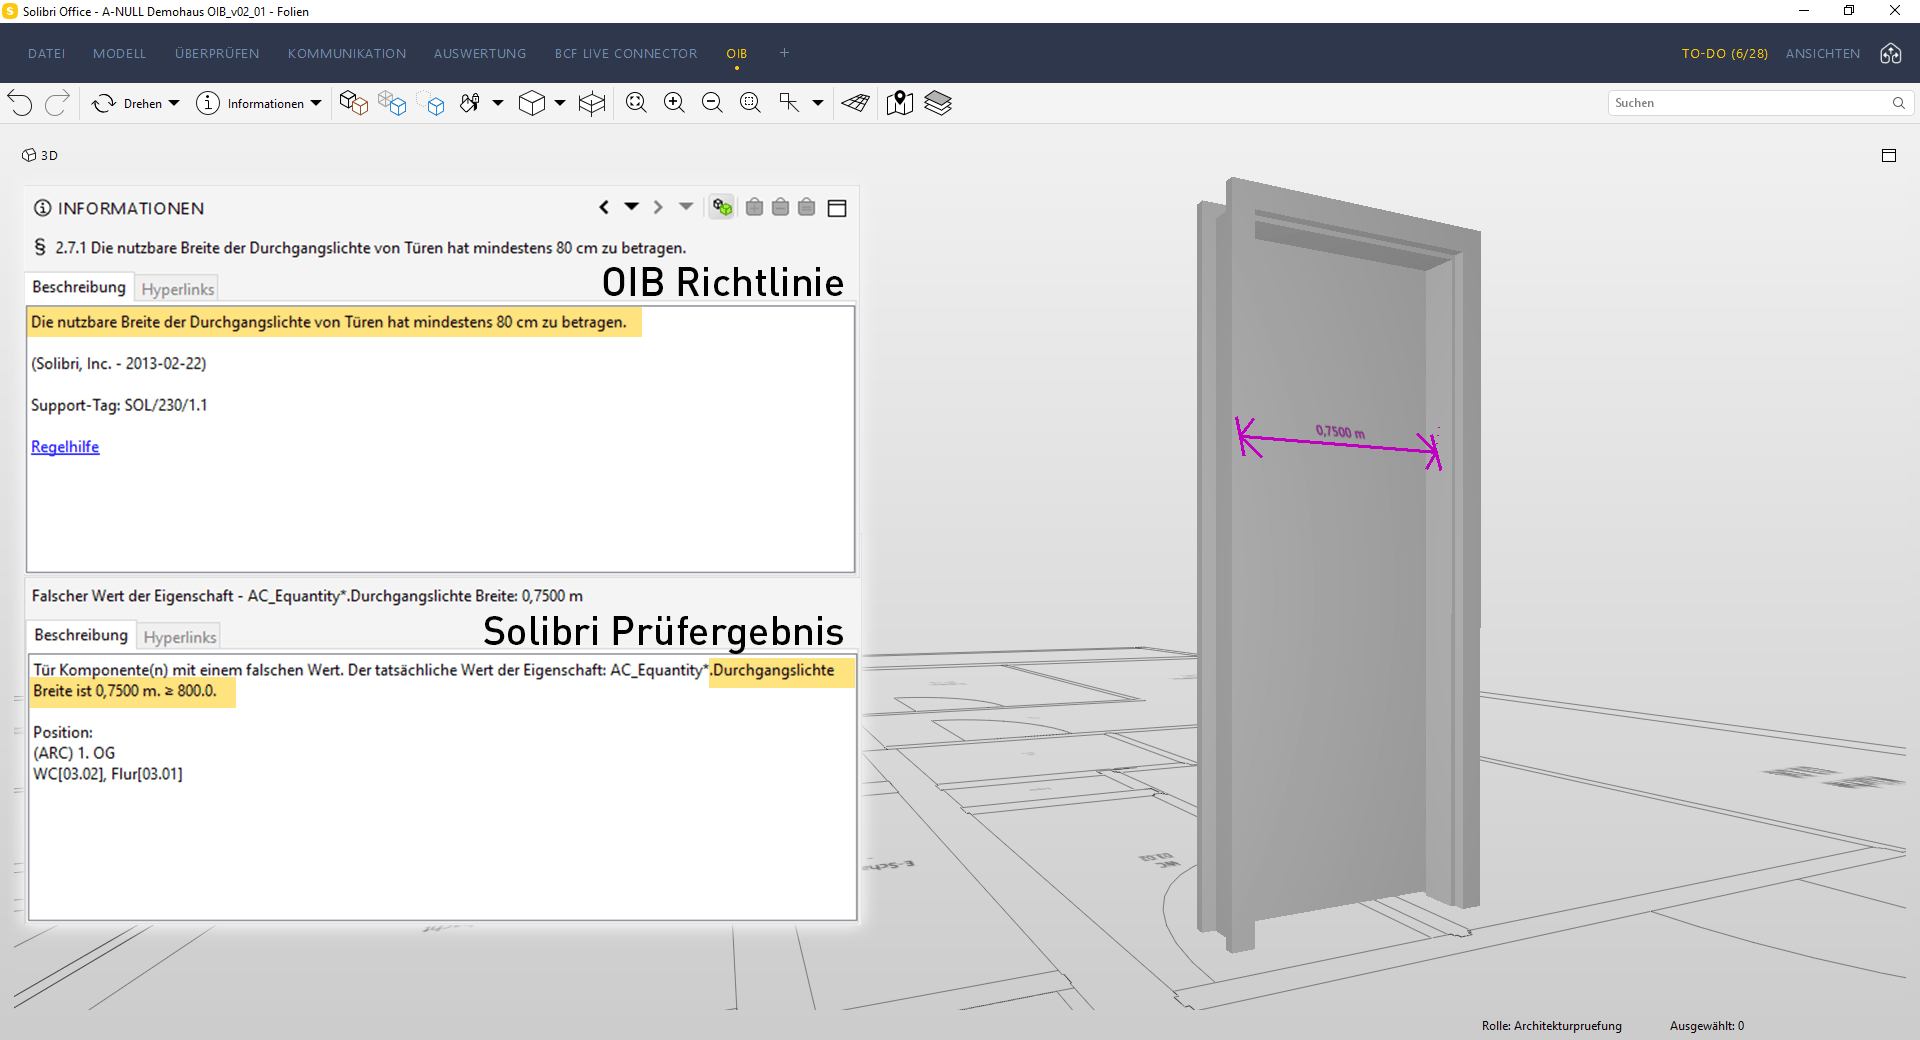Click the stacked layers icon
This screenshot has height=1040, width=1920.
938,103
